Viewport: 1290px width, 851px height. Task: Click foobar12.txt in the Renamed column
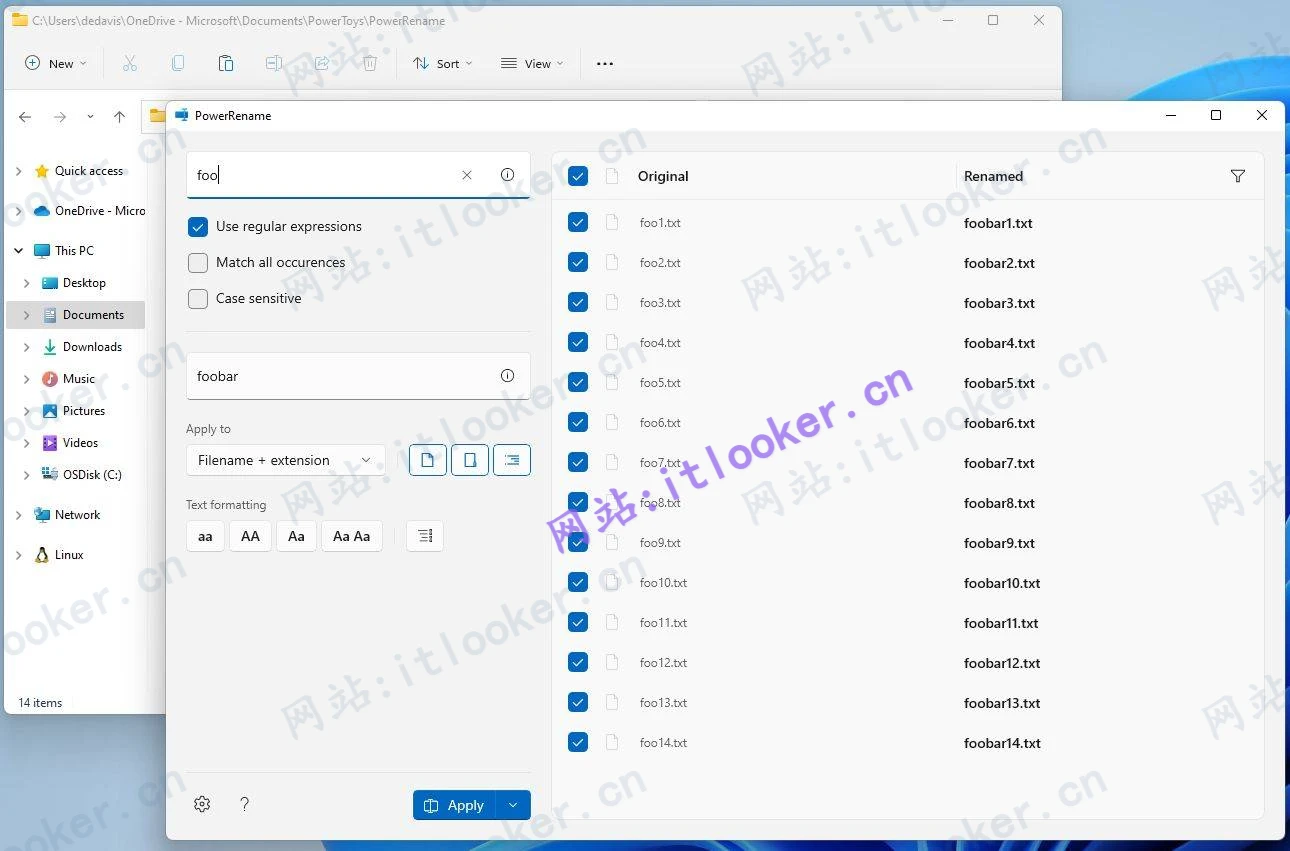pyautogui.click(x=1002, y=663)
